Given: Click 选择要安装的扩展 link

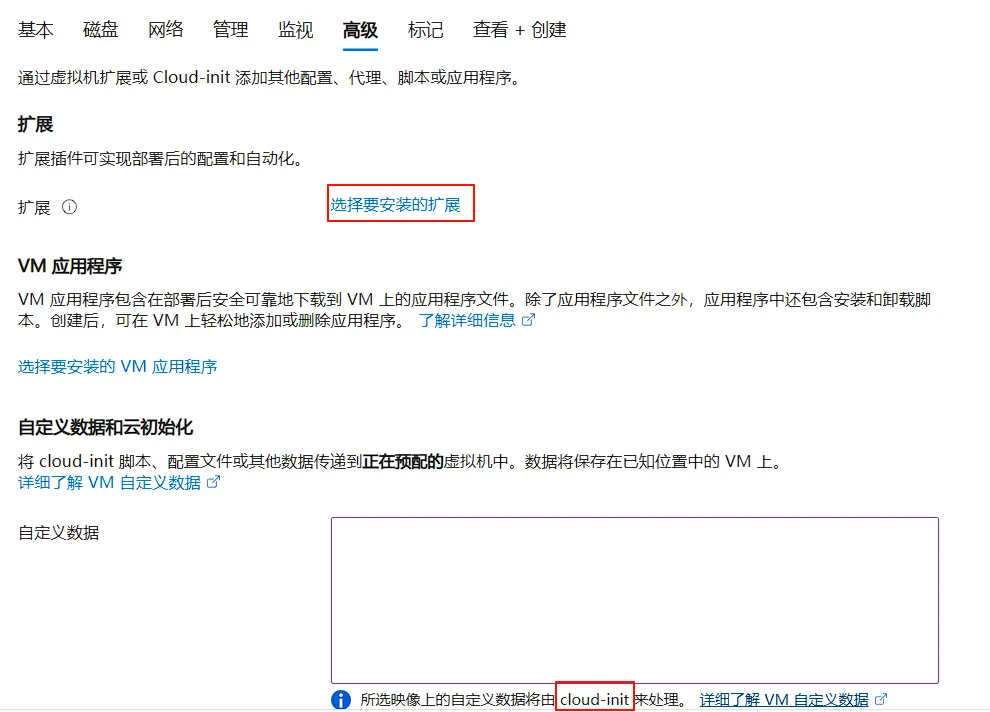Looking at the screenshot, I should pos(396,205).
